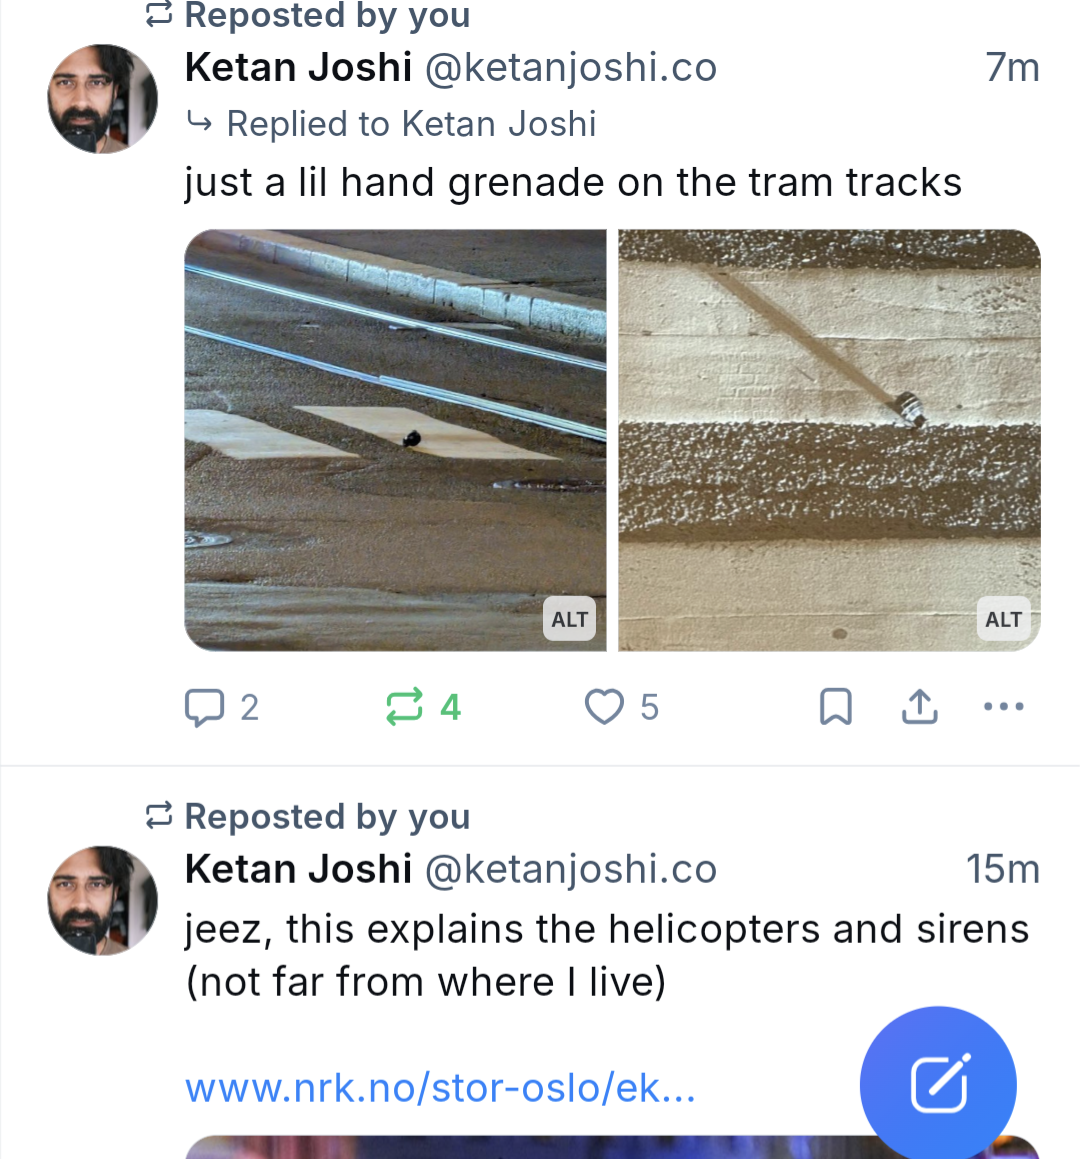Tap the share icon on grenade post
The width and height of the screenshot is (1080, 1159).
(x=919, y=707)
